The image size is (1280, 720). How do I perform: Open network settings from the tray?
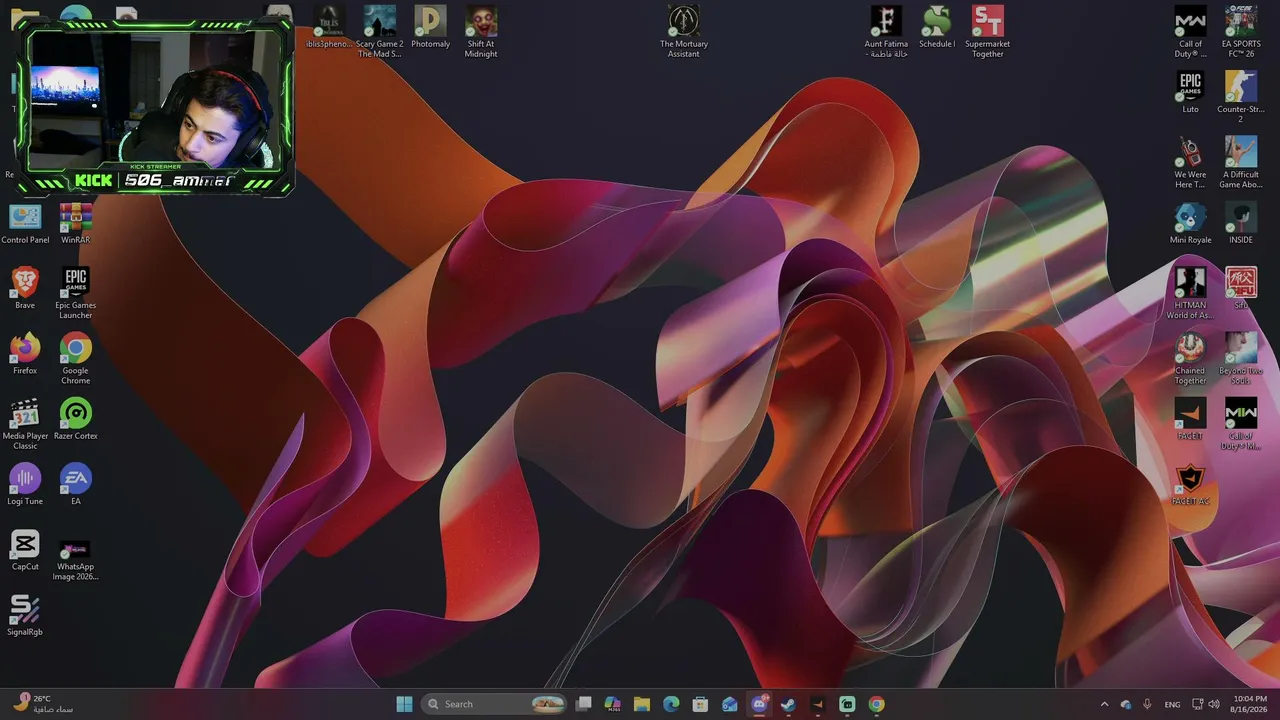1199,704
